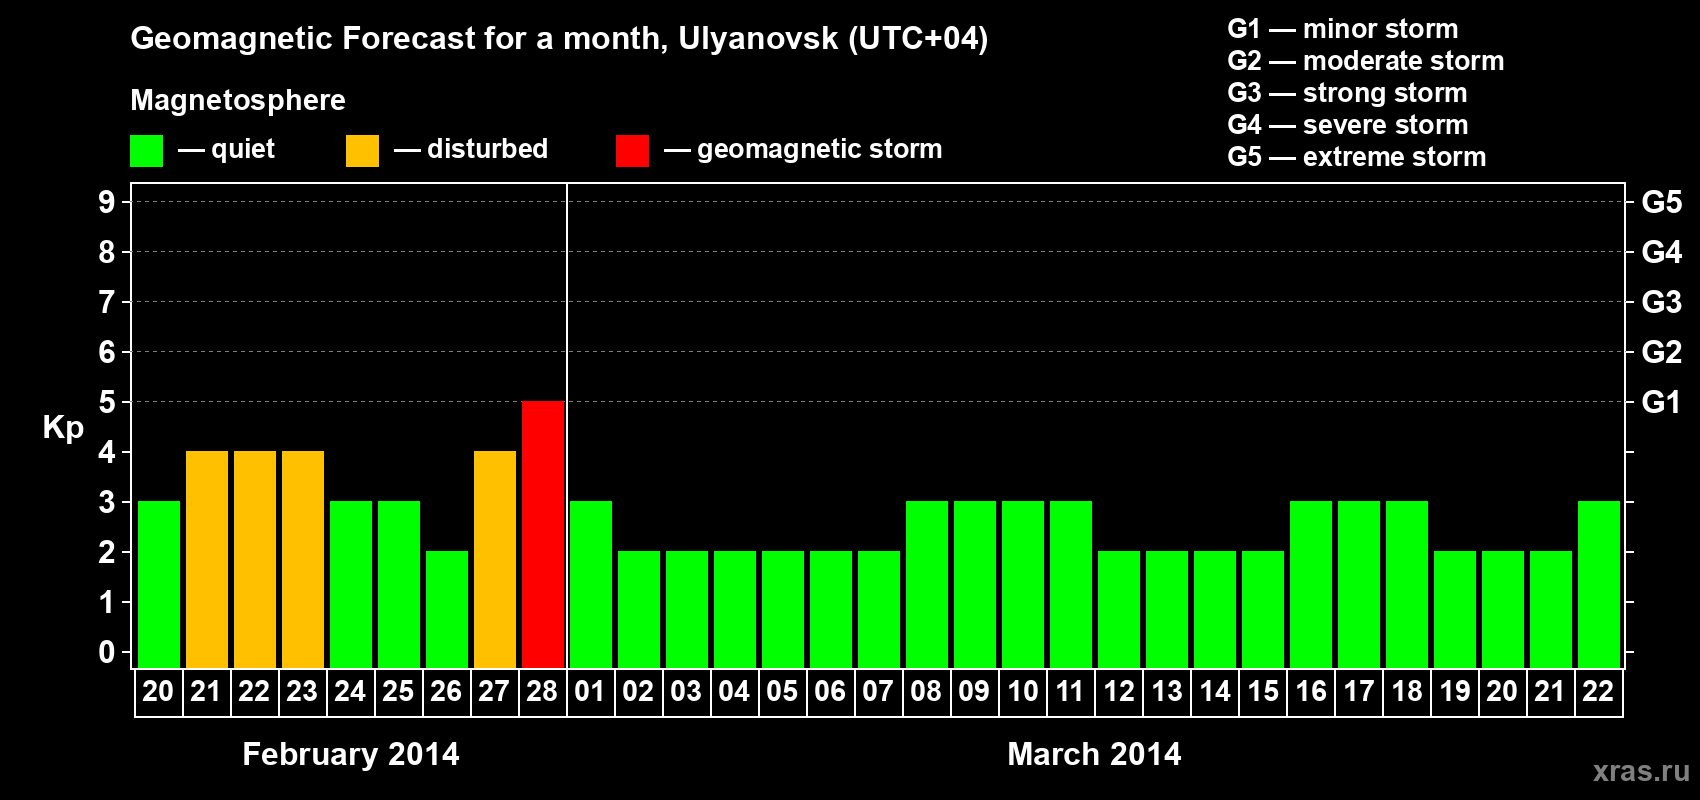Click the 'G5 — extreme storm' legend line
Screen dimensions: 1700x800
point(1357,157)
